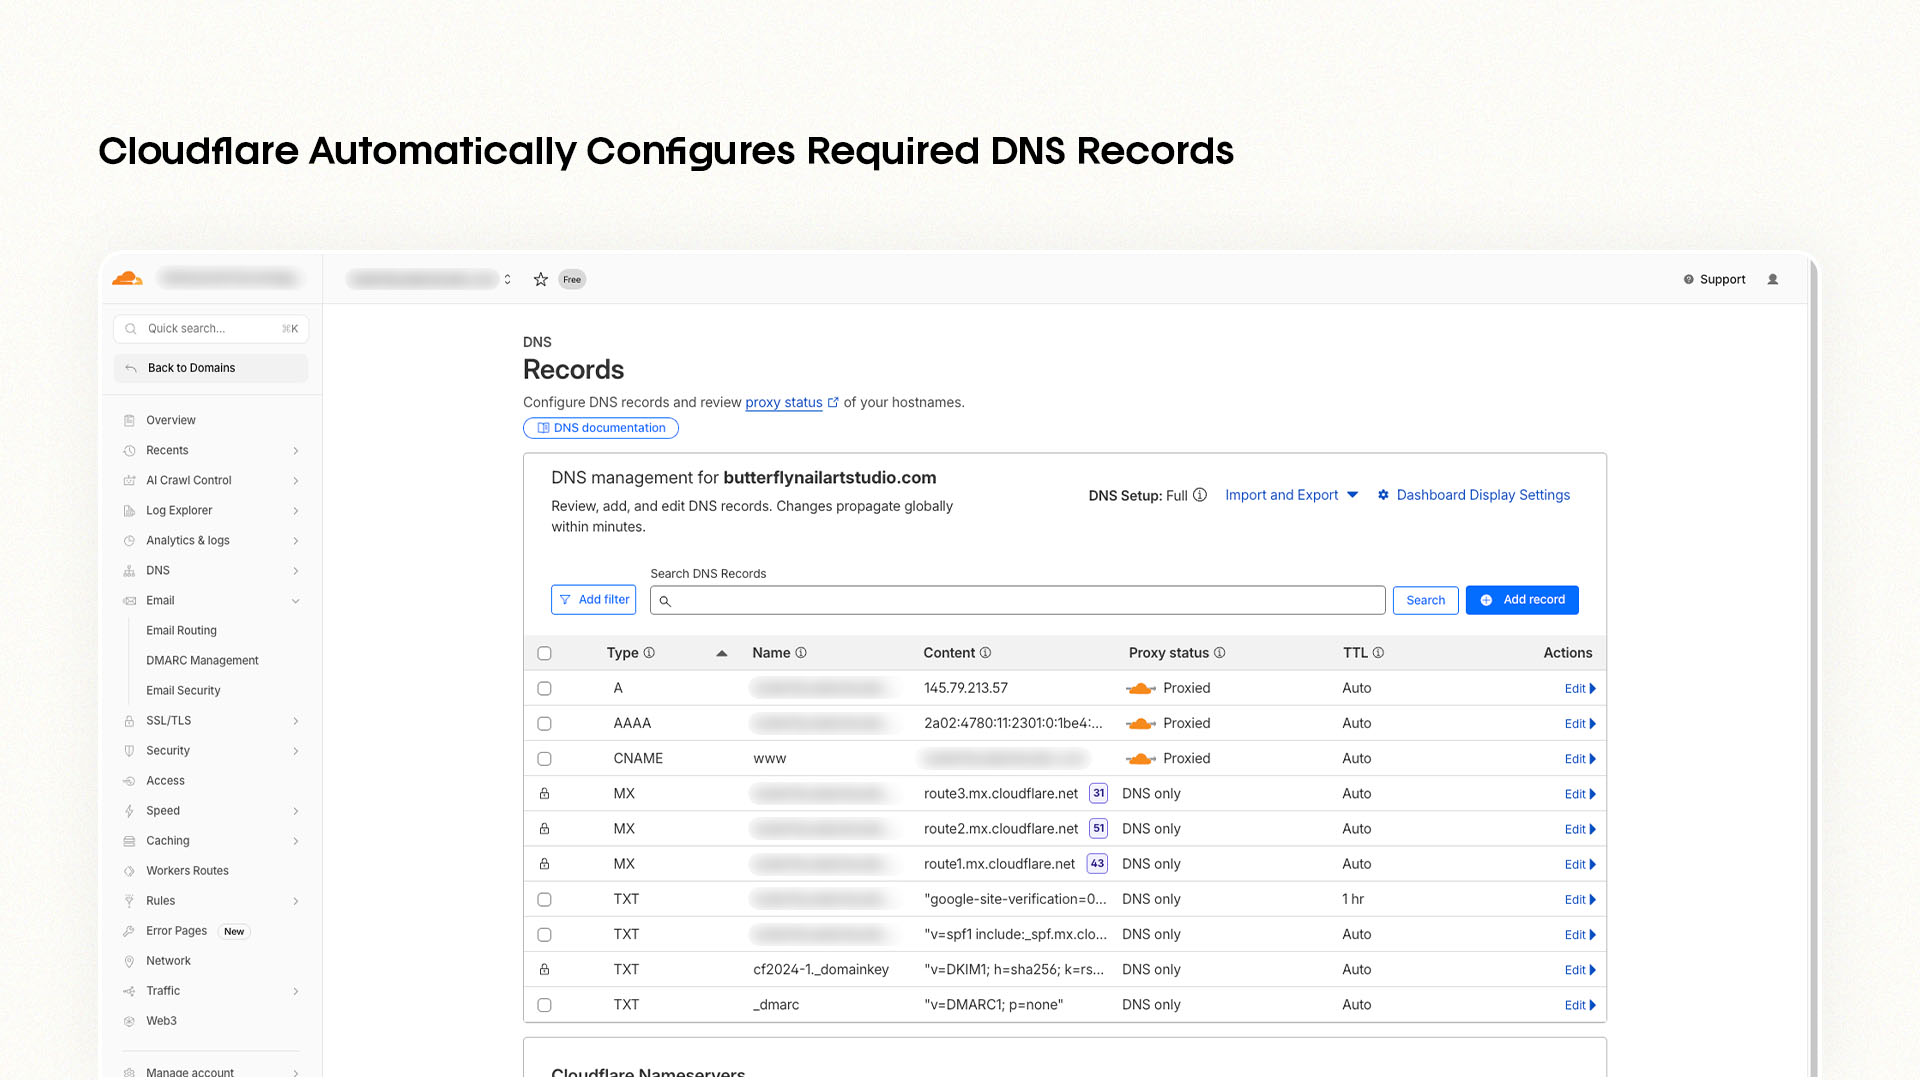1920x1080 pixels.
Task: Open Email Routing in the sidebar
Action: coord(181,630)
